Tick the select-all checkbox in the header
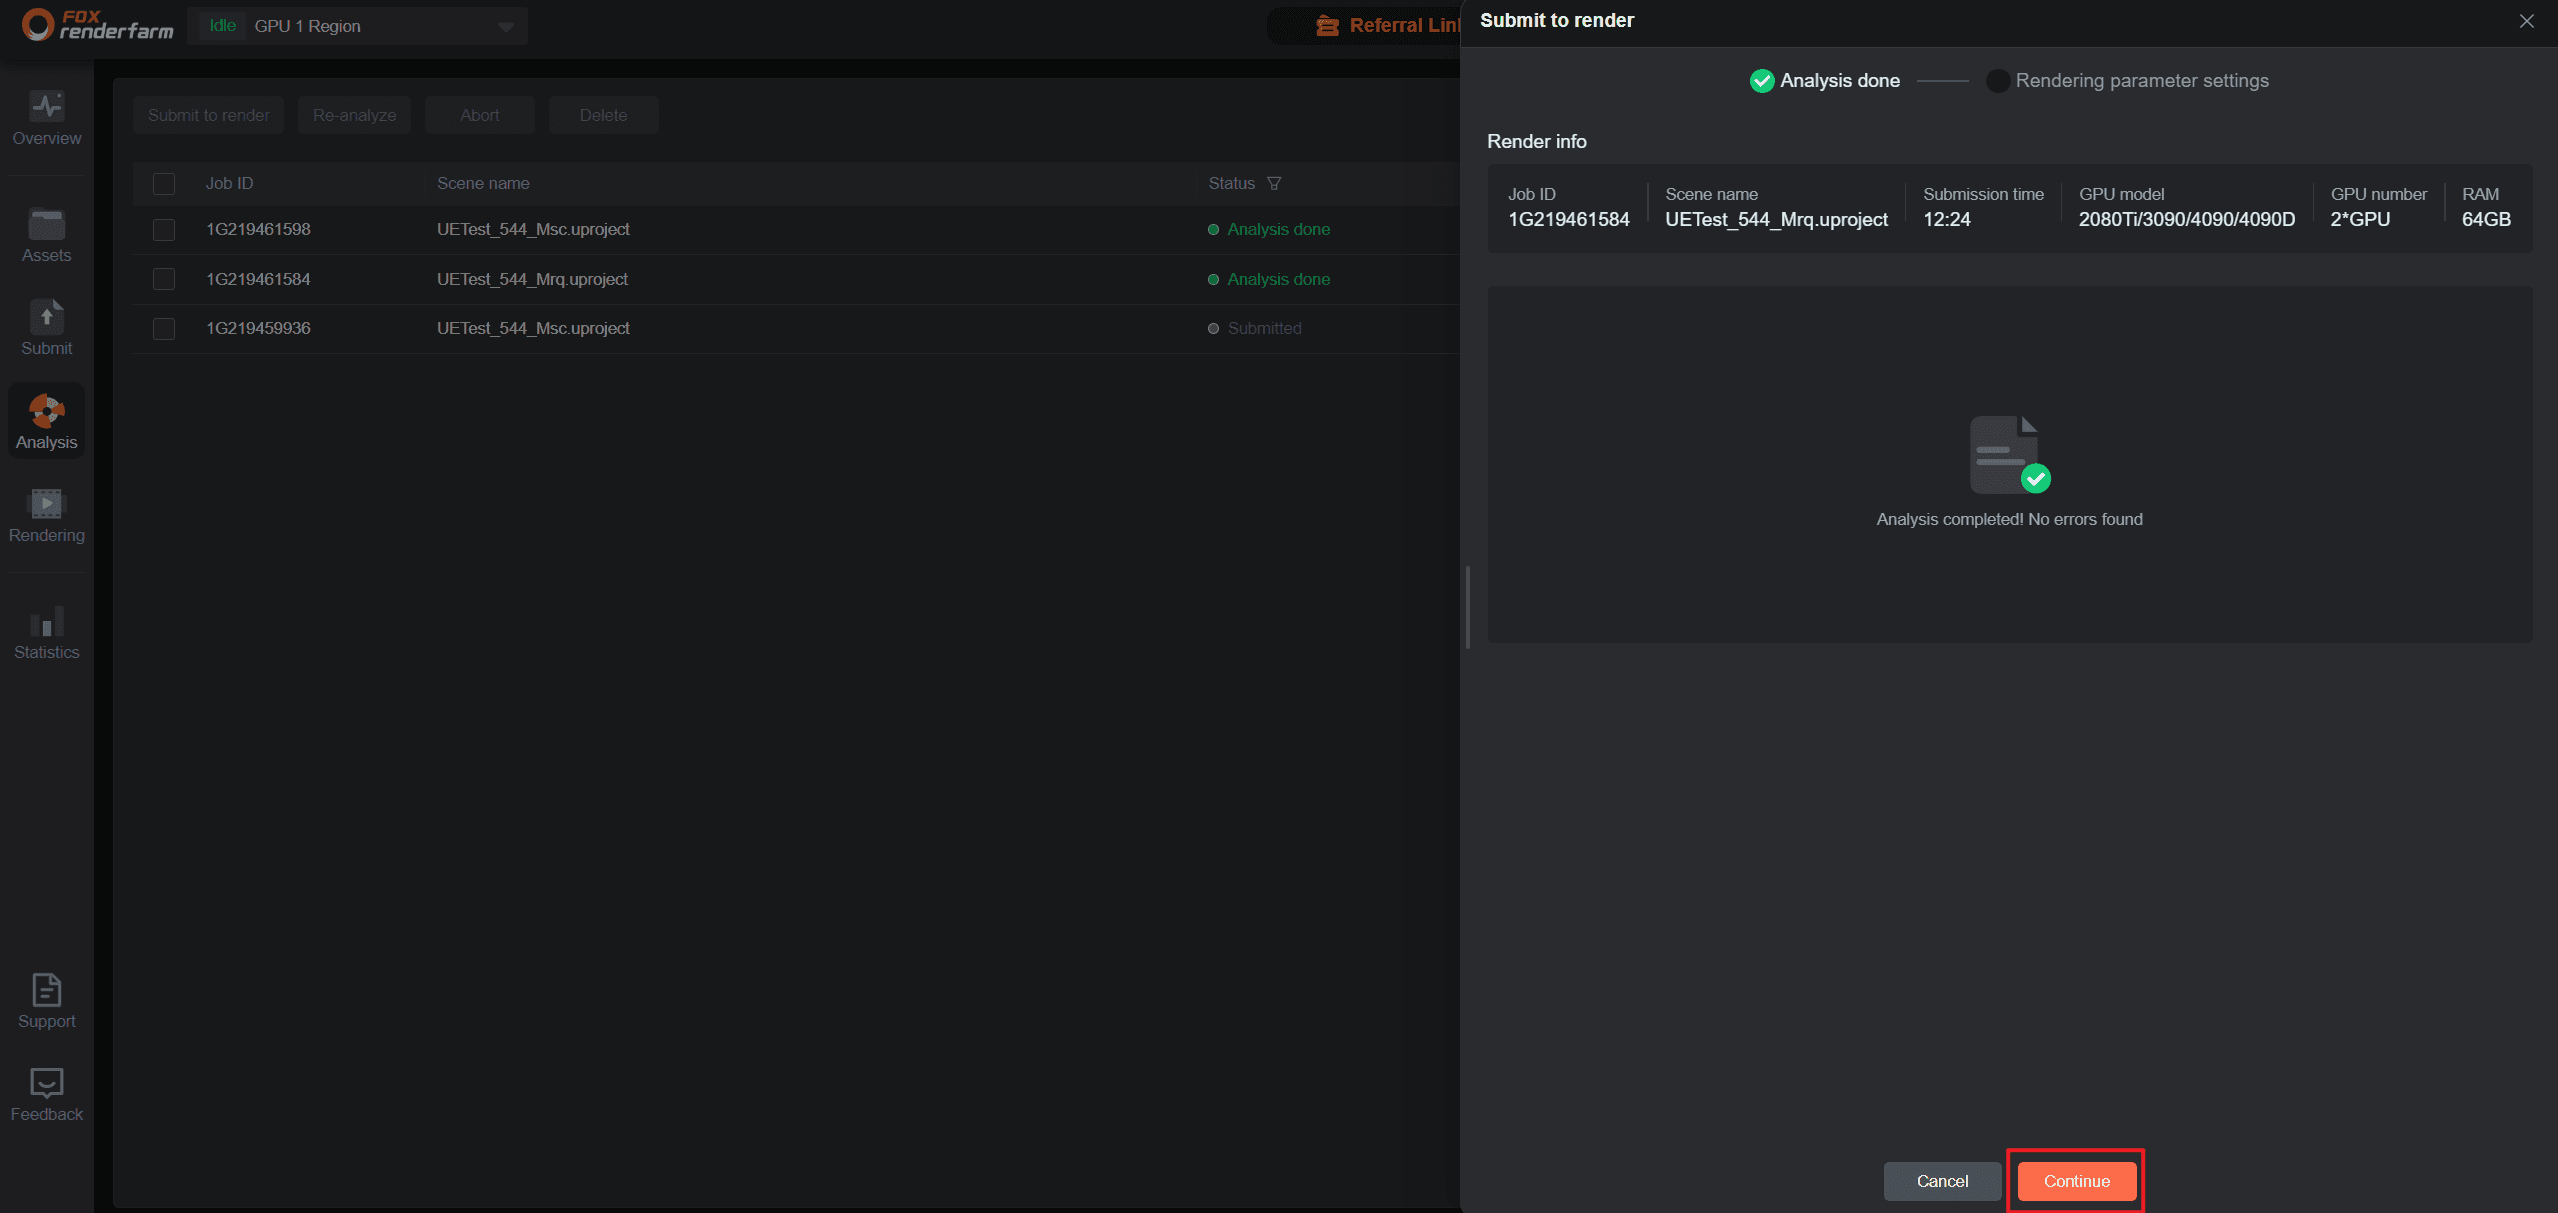The width and height of the screenshot is (2558, 1213). tap(164, 184)
